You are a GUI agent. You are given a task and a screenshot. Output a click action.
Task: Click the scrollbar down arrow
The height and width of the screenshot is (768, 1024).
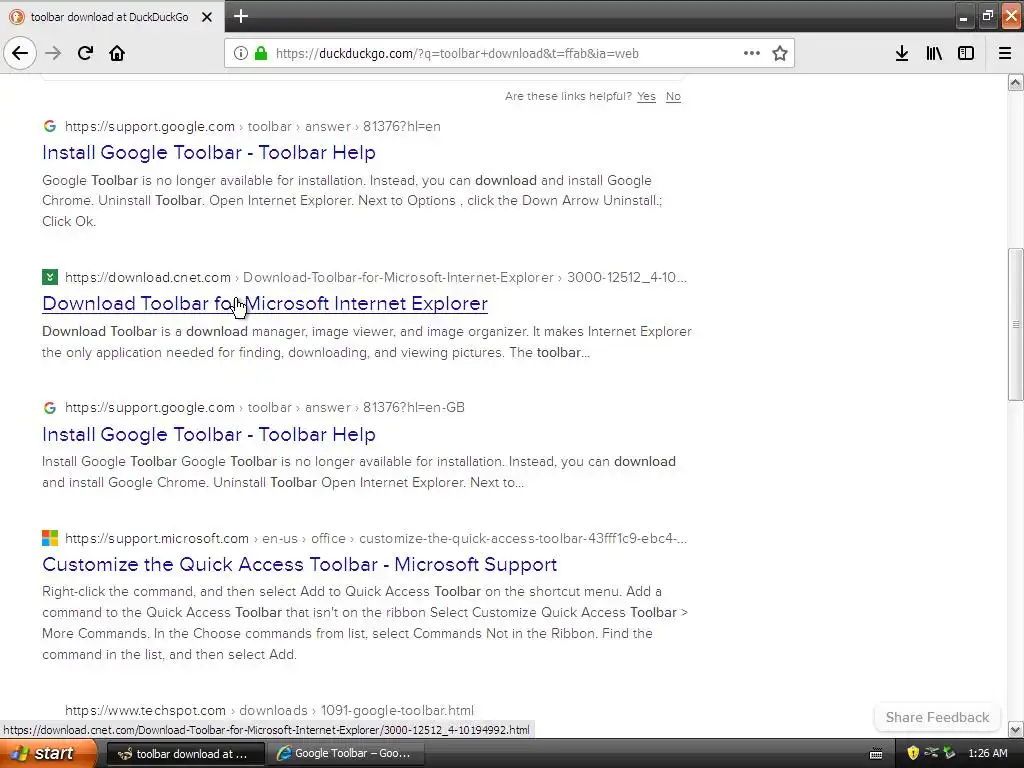(x=1015, y=729)
